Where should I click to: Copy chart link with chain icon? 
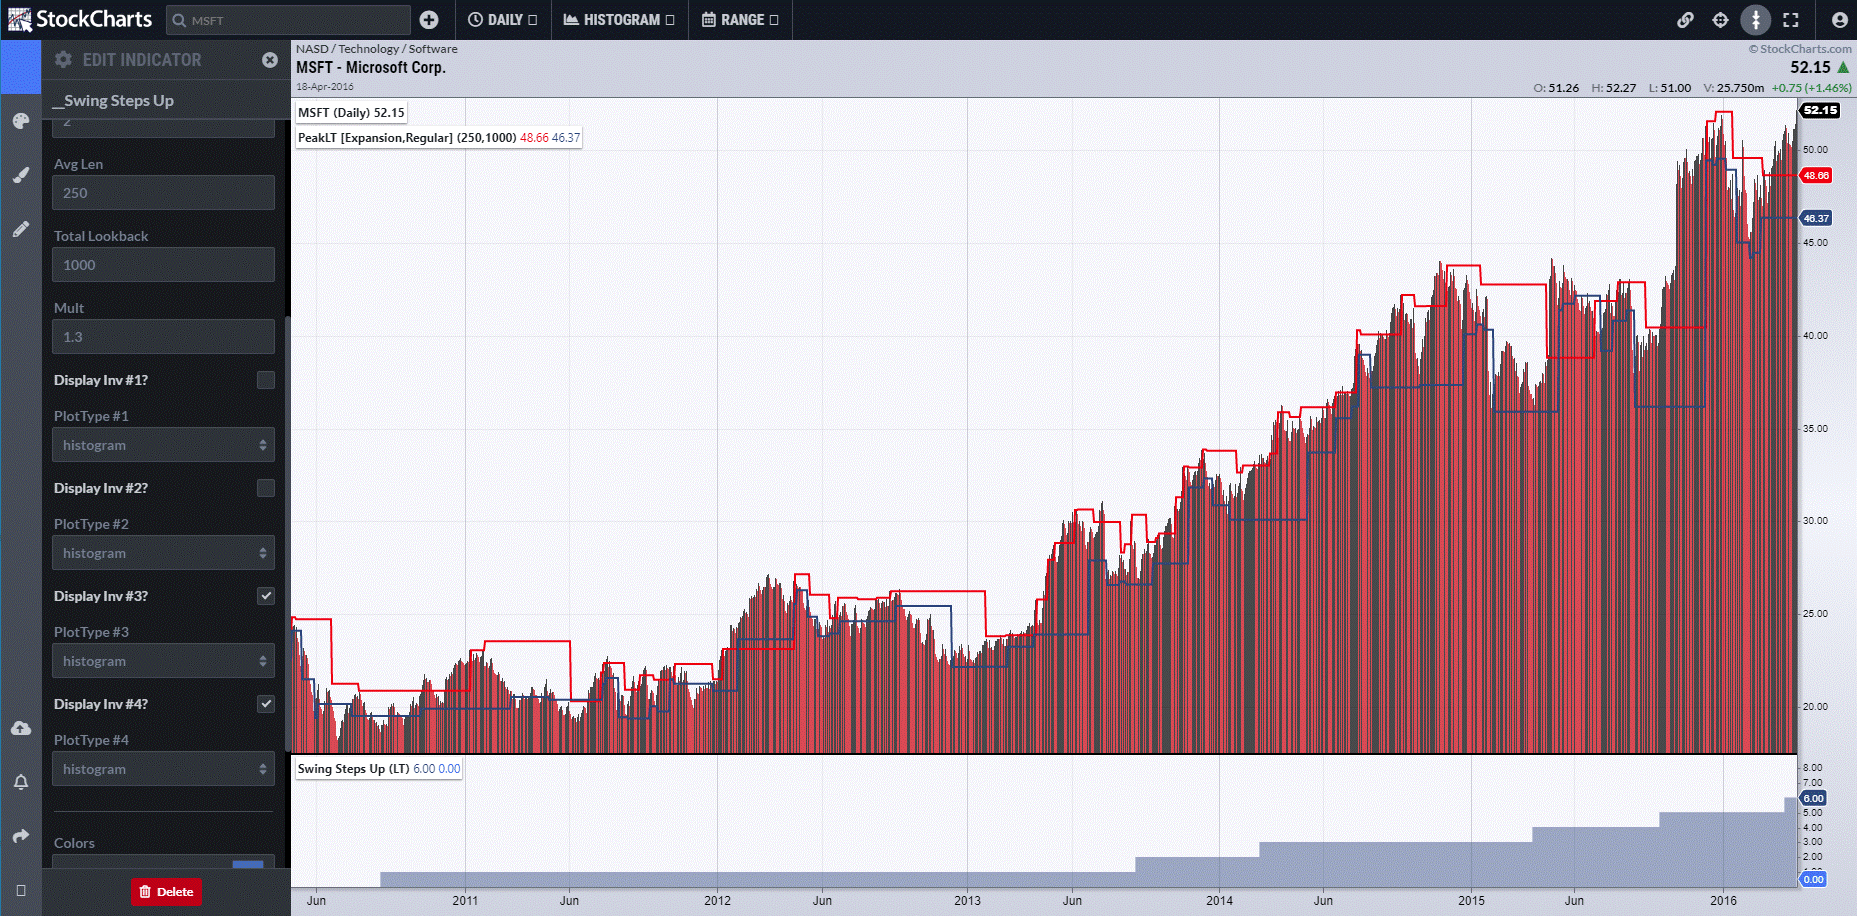[1685, 20]
